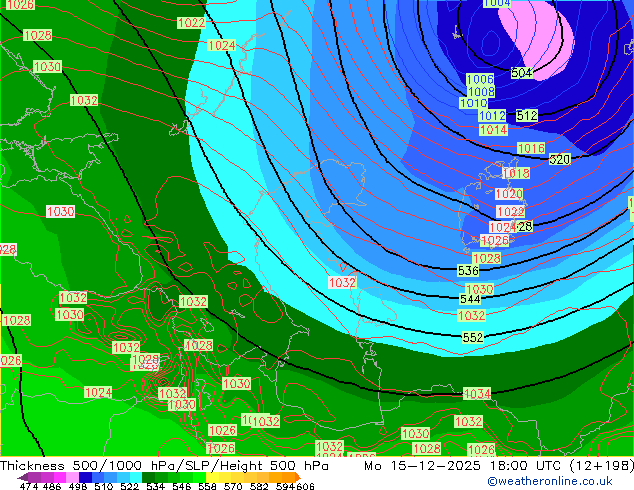Click legend value 546
This screenshot has height=490, width=634.
[182, 486]
